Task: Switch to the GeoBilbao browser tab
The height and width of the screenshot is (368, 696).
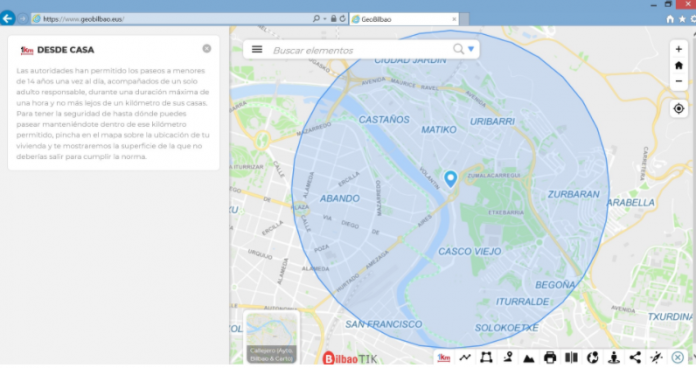Action: tap(403, 19)
